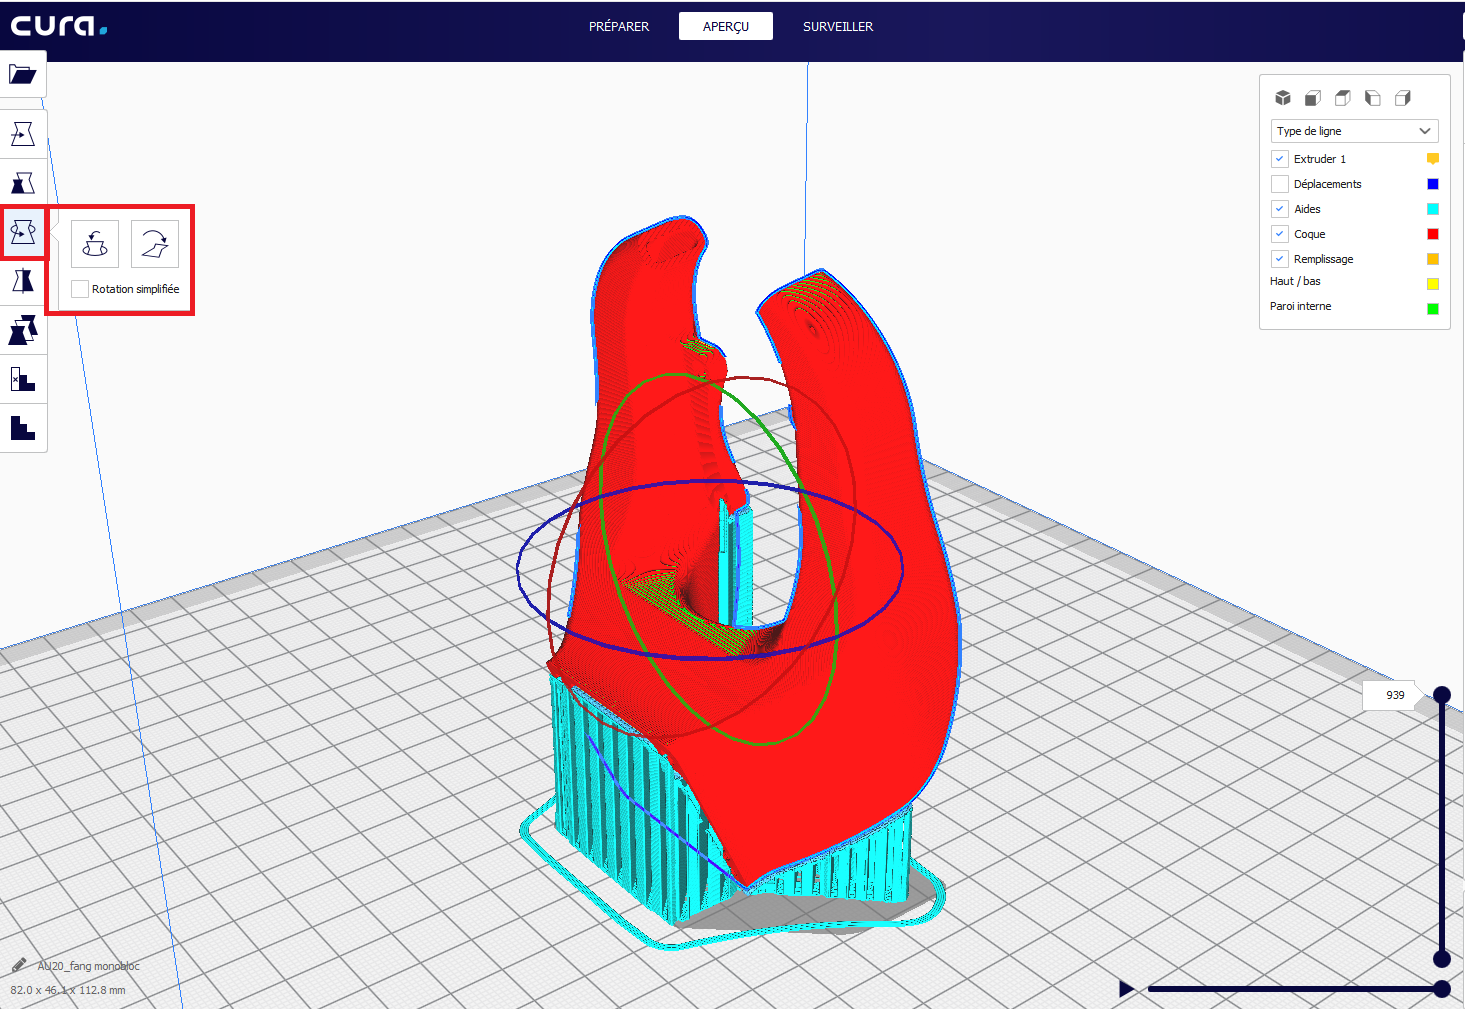Click the Haut / bas label

[1295, 281]
